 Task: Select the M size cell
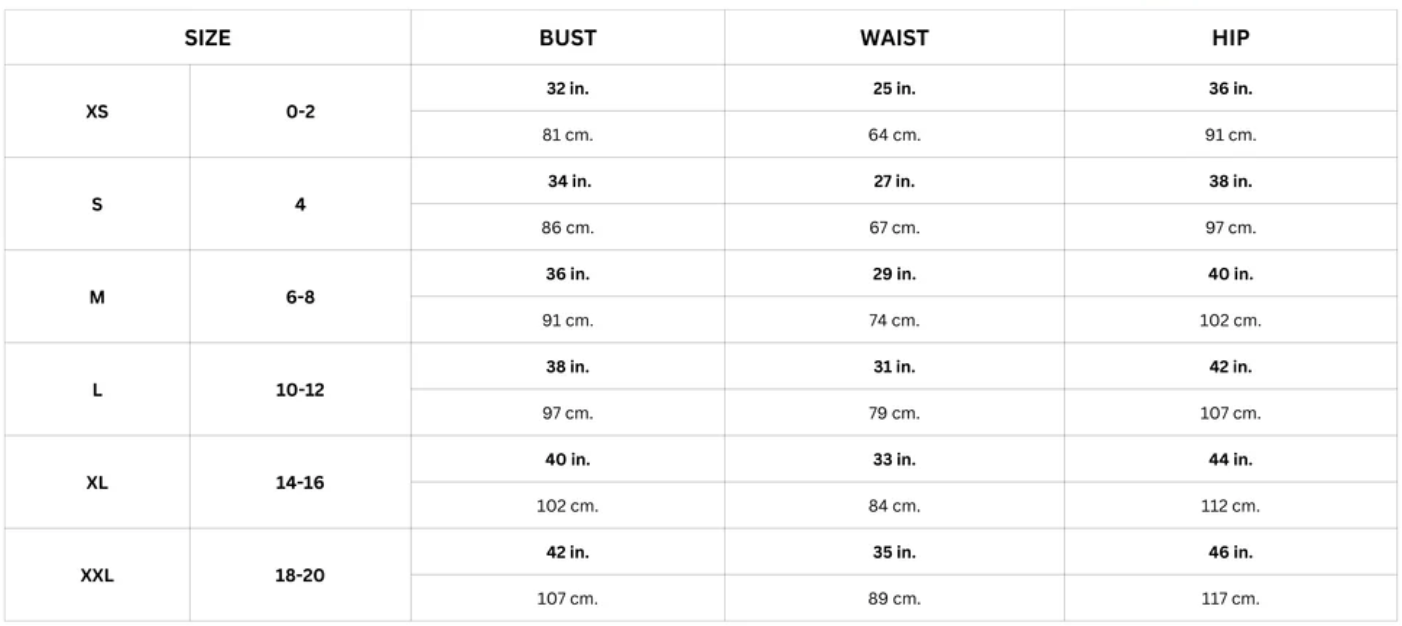click(97, 297)
